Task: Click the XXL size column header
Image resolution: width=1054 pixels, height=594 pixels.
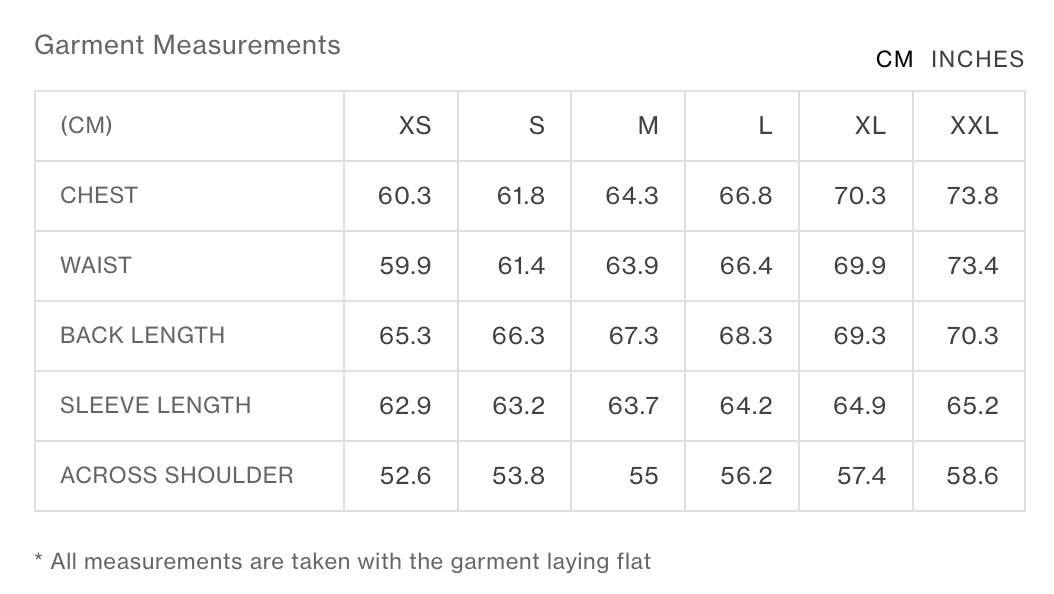Action: point(974,126)
